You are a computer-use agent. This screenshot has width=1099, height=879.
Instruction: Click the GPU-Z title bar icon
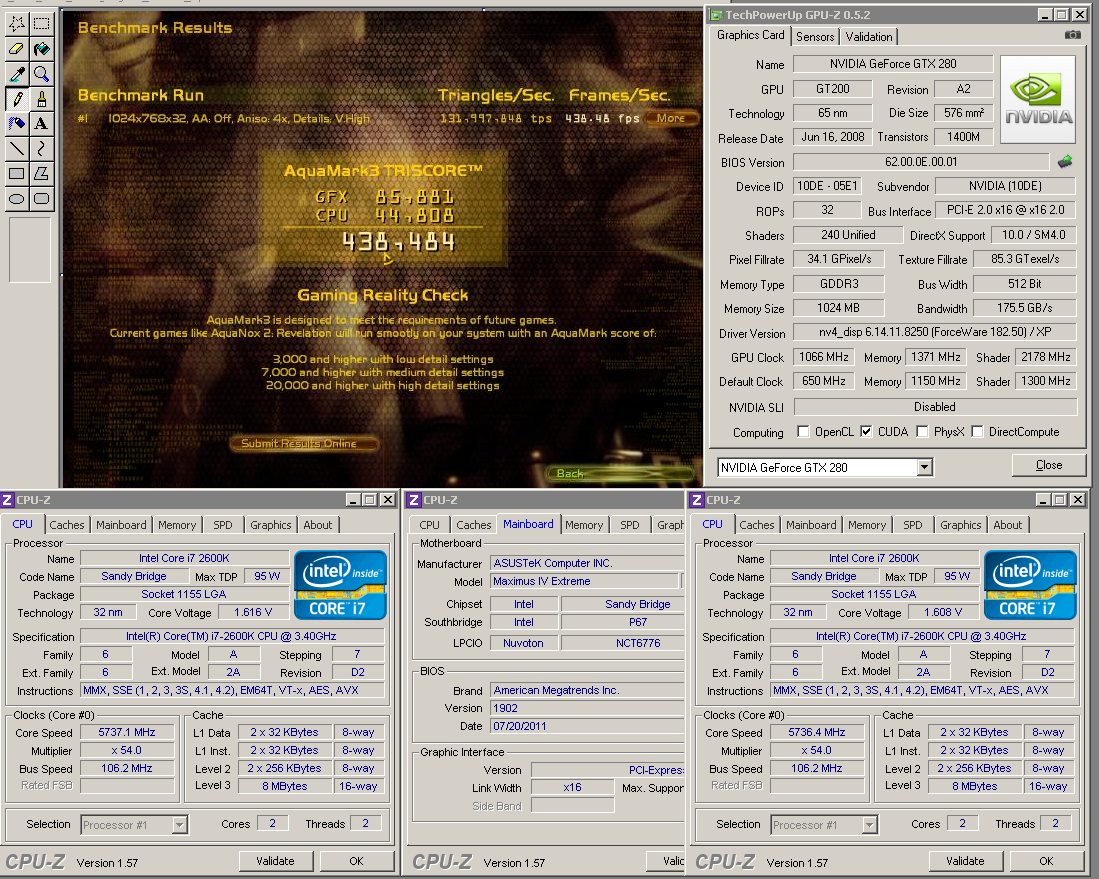(716, 15)
